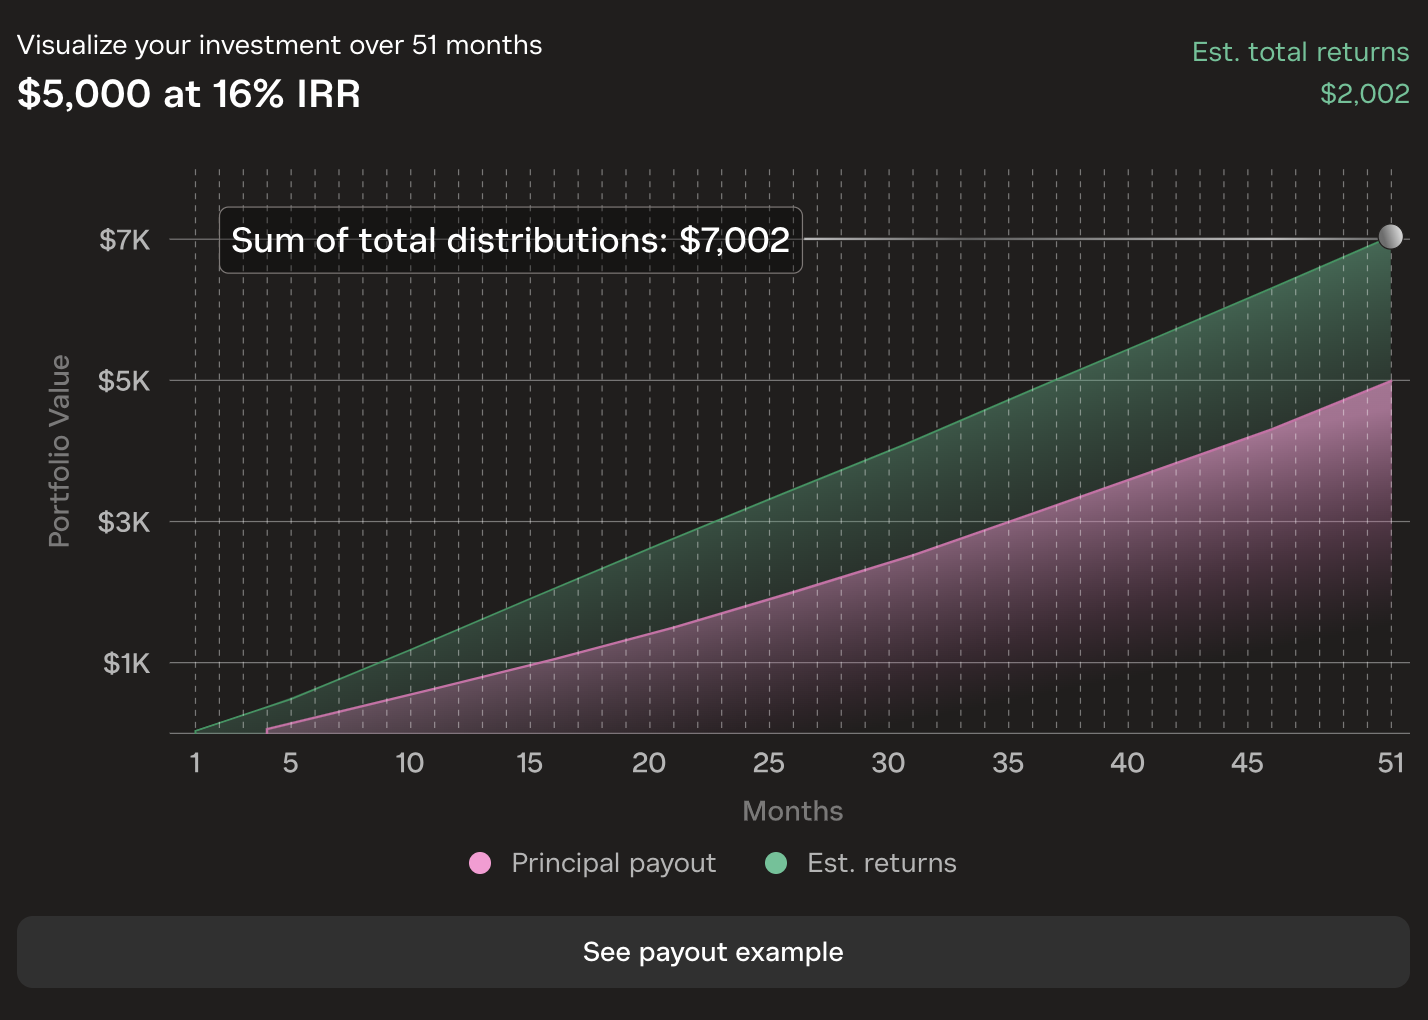This screenshot has width=1428, height=1020.
Task: Toggle the Principal payout legend label
Action: (613, 863)
